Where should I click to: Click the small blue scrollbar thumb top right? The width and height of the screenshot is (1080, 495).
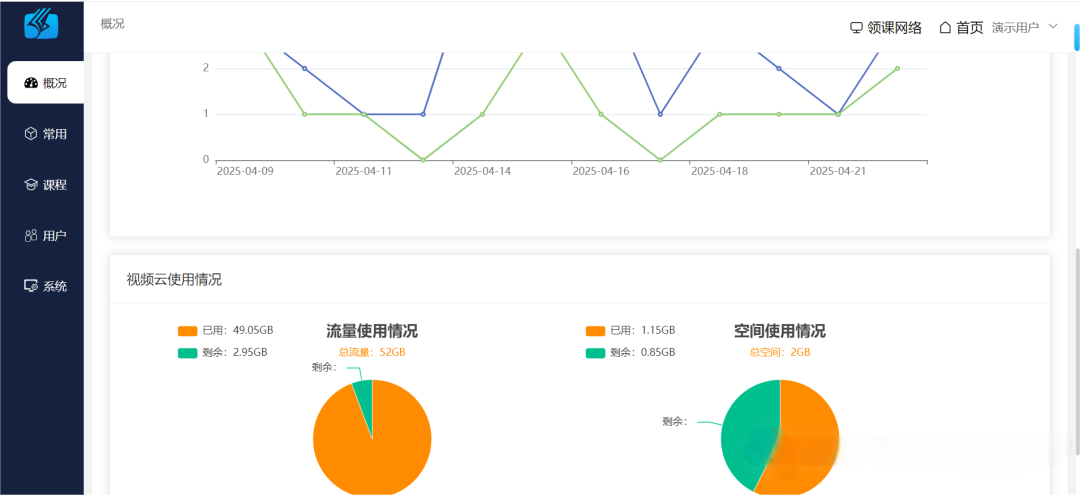point(1077,36)
